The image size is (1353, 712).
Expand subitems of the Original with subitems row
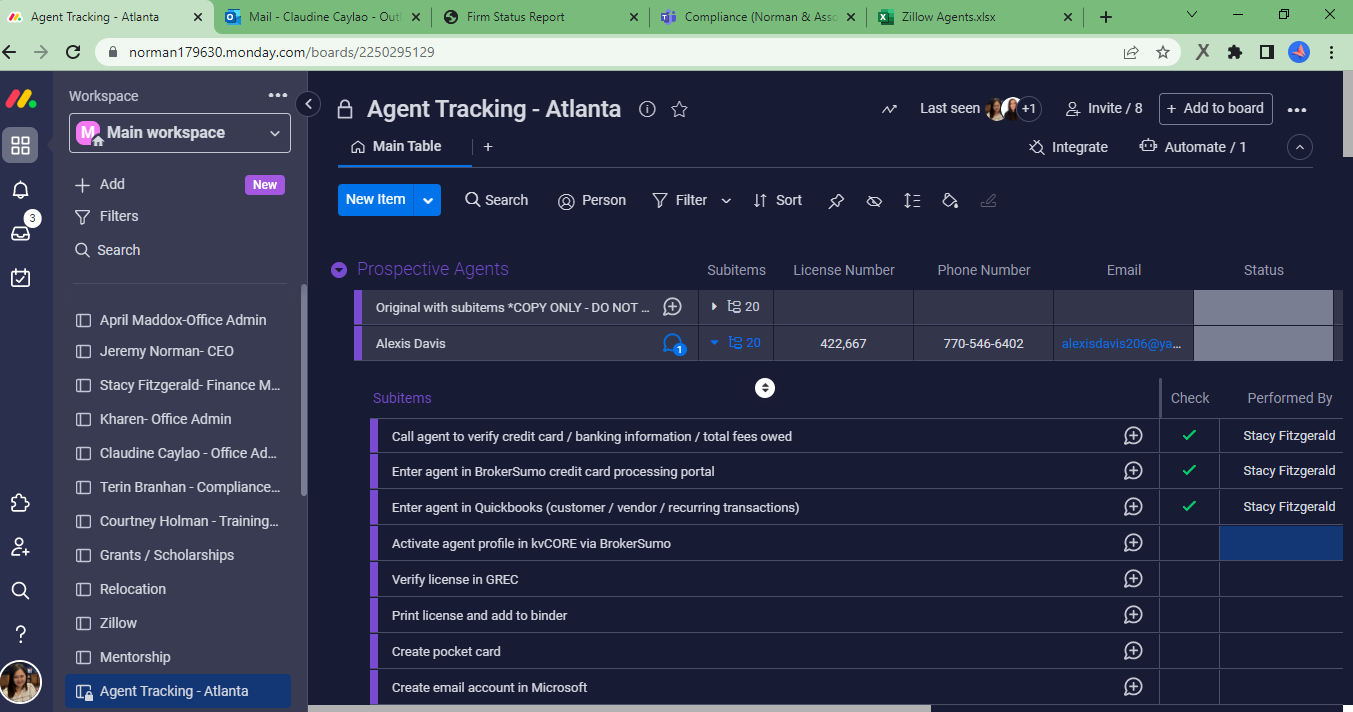point(714,307)
